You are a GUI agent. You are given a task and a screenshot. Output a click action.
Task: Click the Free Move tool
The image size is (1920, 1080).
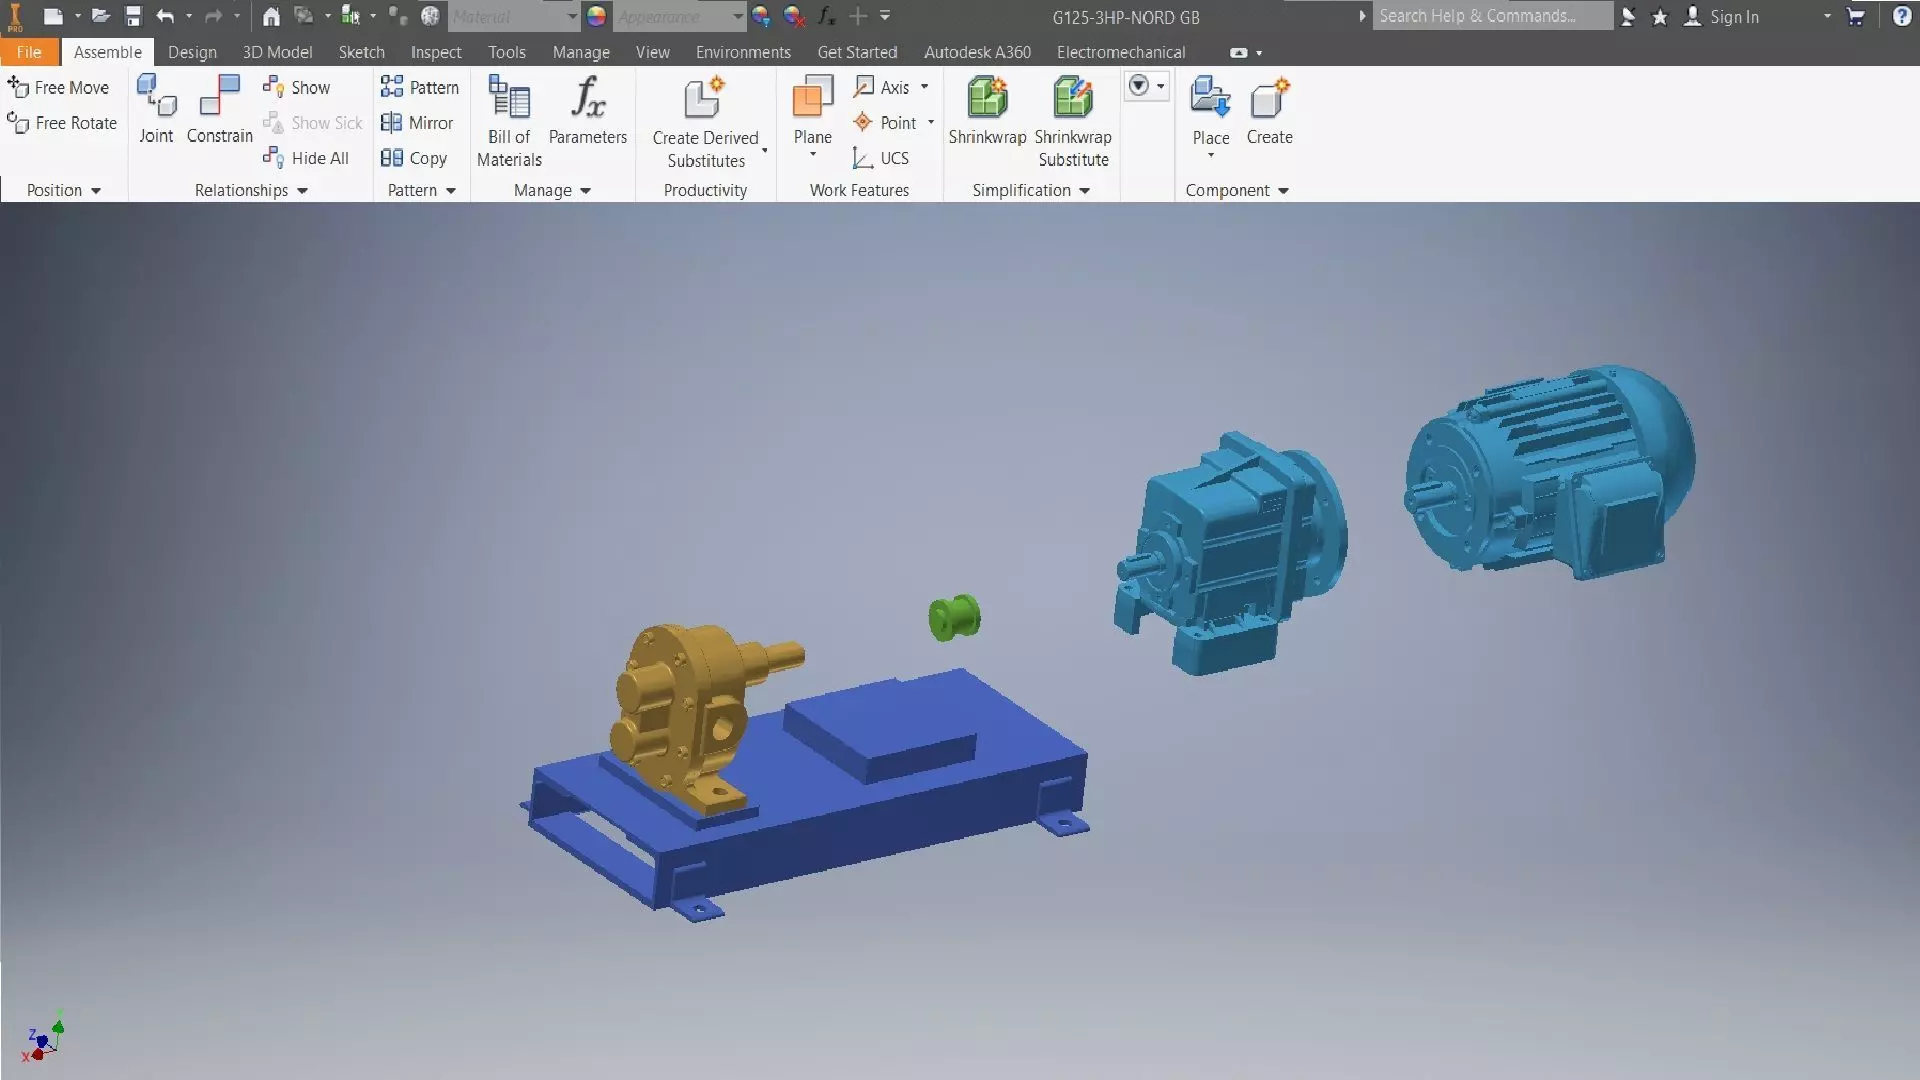(x=58, y=88)
